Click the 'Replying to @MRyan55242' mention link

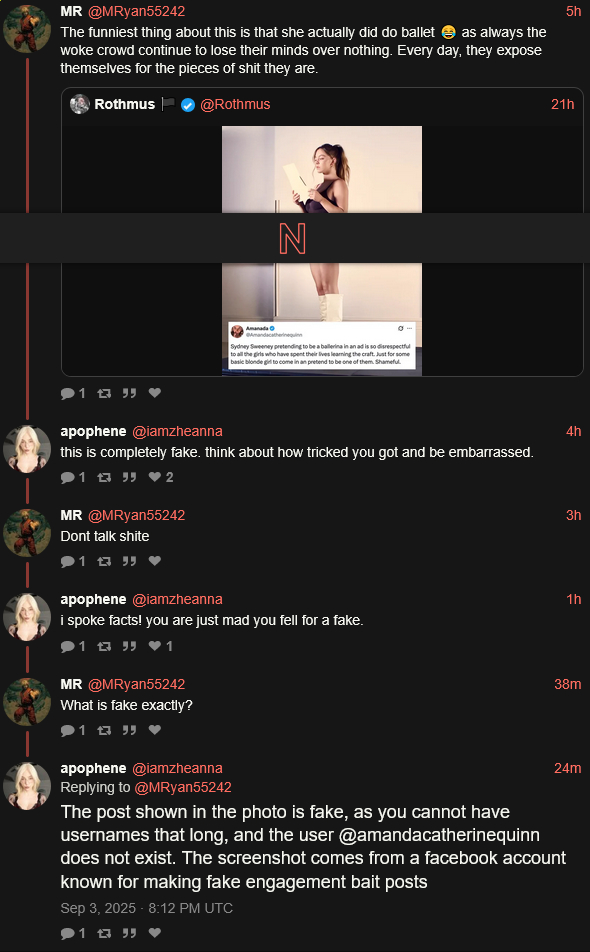[183, 787]
